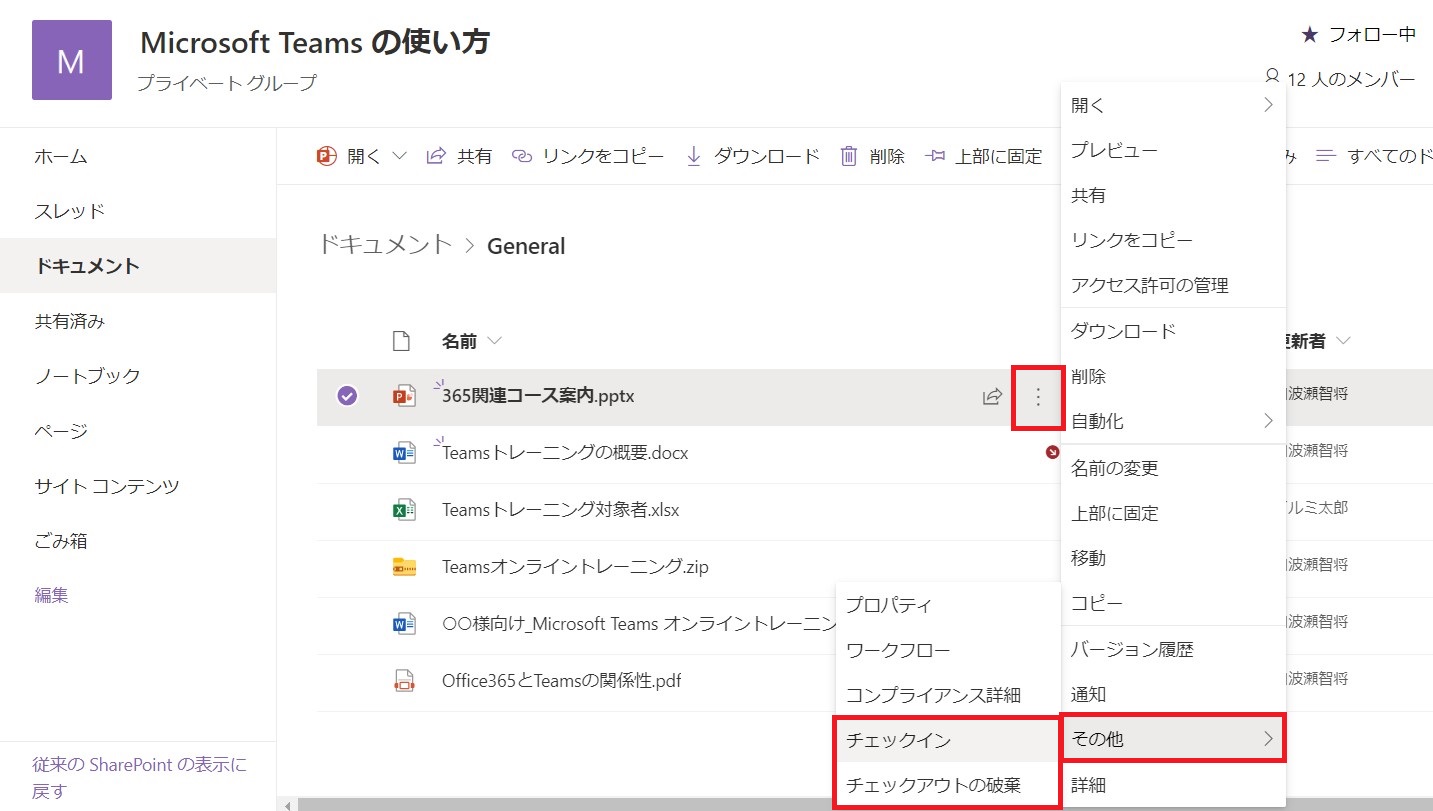Click the PowerPoint icon in toolbar Open button
The image size is (1433, 811).
coord(326,156)
